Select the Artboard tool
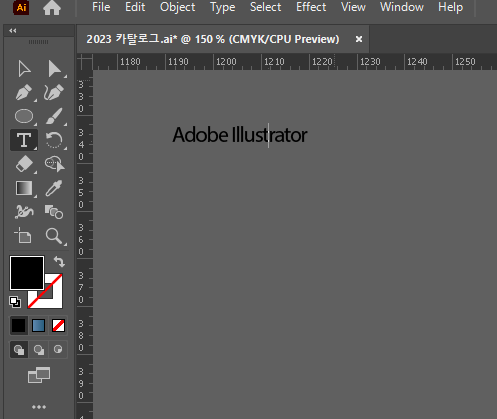The image size is (497, 419). [x=23, y=235]
